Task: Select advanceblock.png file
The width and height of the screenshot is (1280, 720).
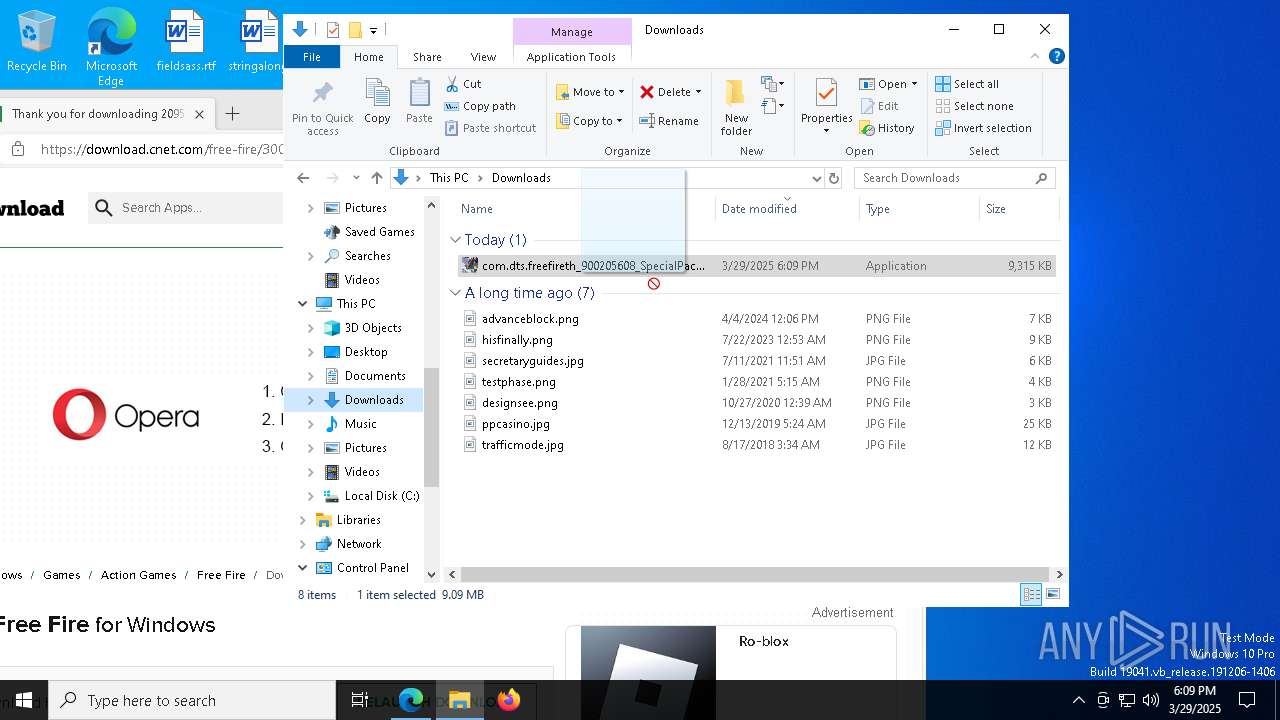Action: [530, 319]
